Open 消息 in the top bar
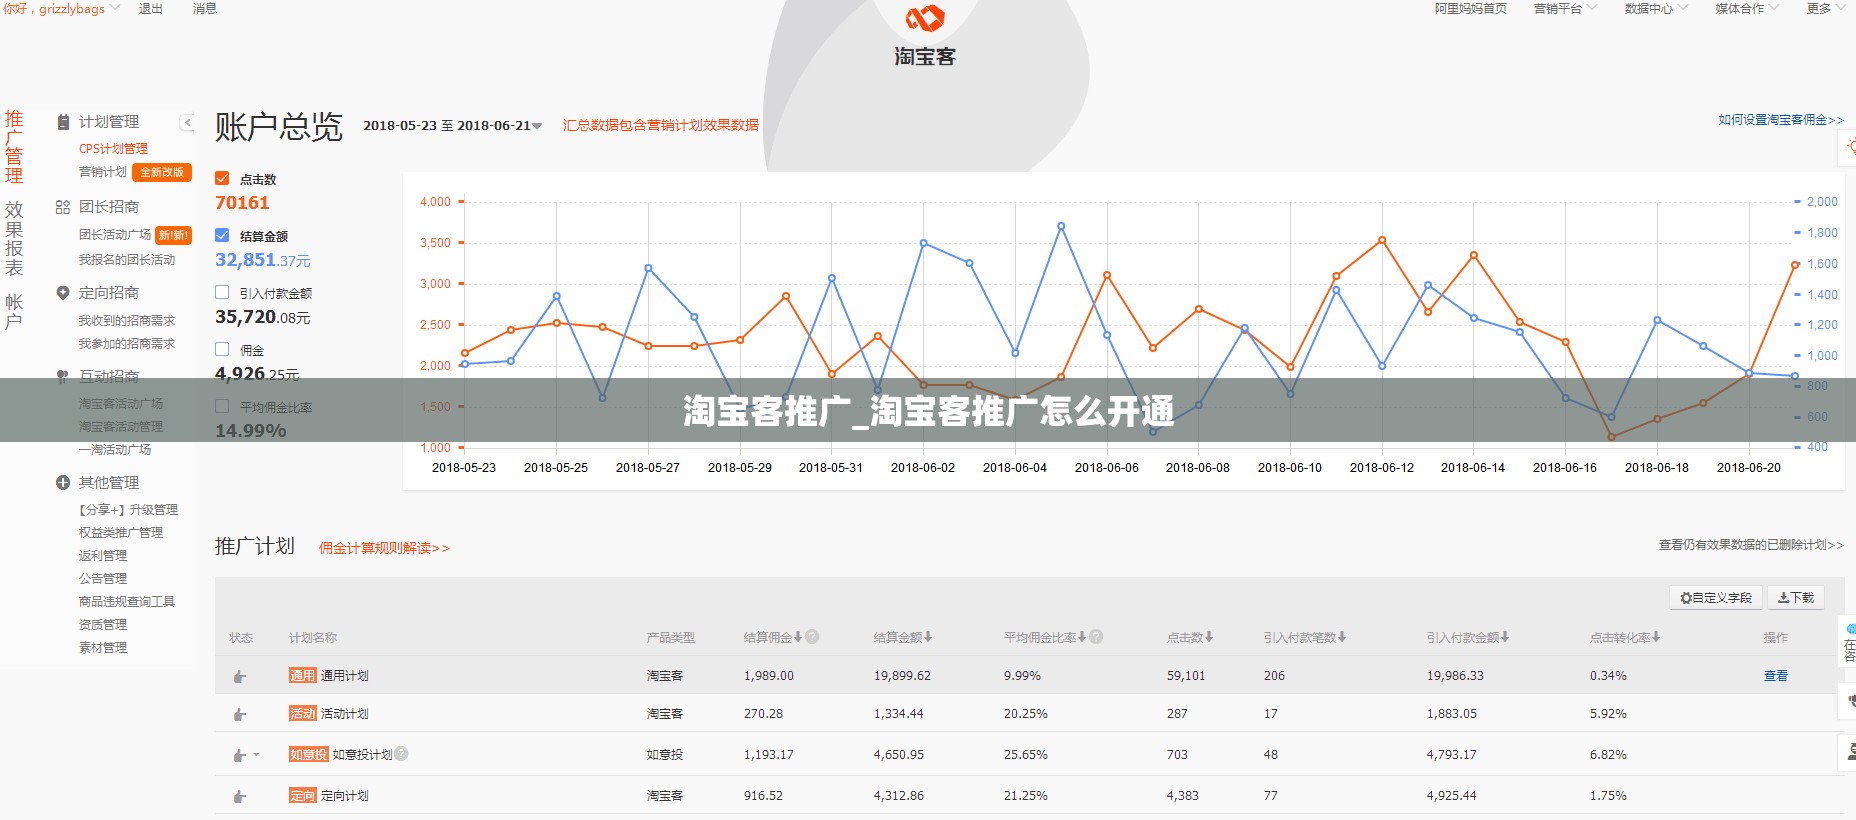Viewport: 1856px width, 820px height. pyautogui.click(x=204, y=9)
